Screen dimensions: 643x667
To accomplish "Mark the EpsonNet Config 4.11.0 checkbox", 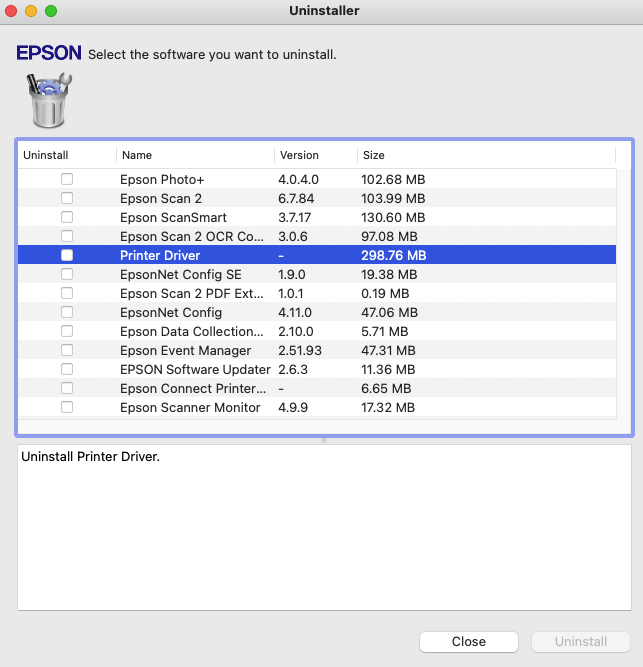I will point(67,312).
